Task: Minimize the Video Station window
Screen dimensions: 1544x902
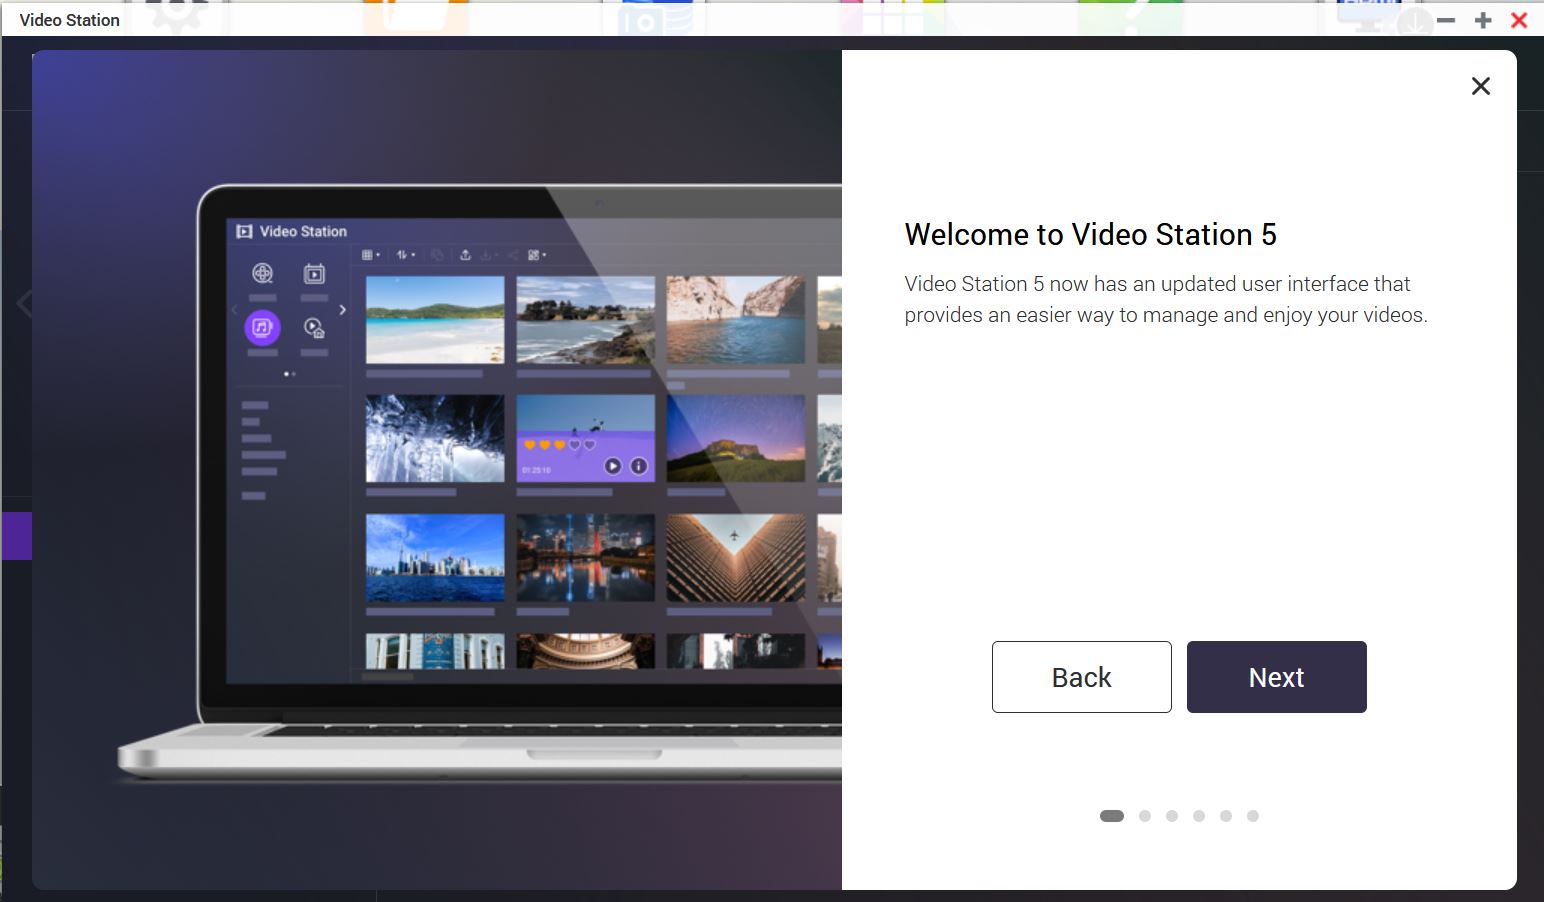Action: pos(1446,20)
